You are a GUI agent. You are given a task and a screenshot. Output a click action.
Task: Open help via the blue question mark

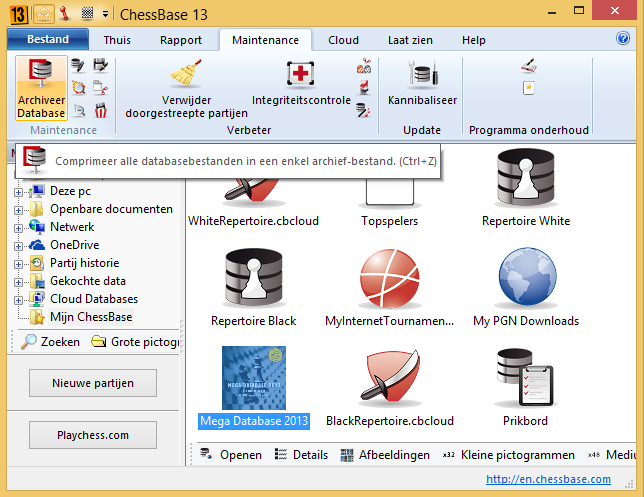[623, 38]
